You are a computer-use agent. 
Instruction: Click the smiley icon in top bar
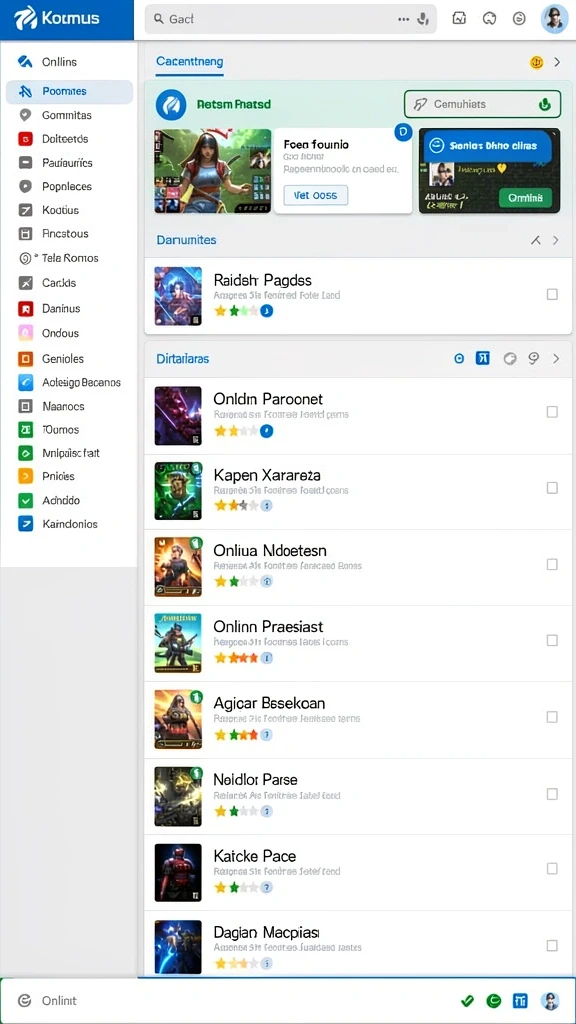[x=519, y=19]
